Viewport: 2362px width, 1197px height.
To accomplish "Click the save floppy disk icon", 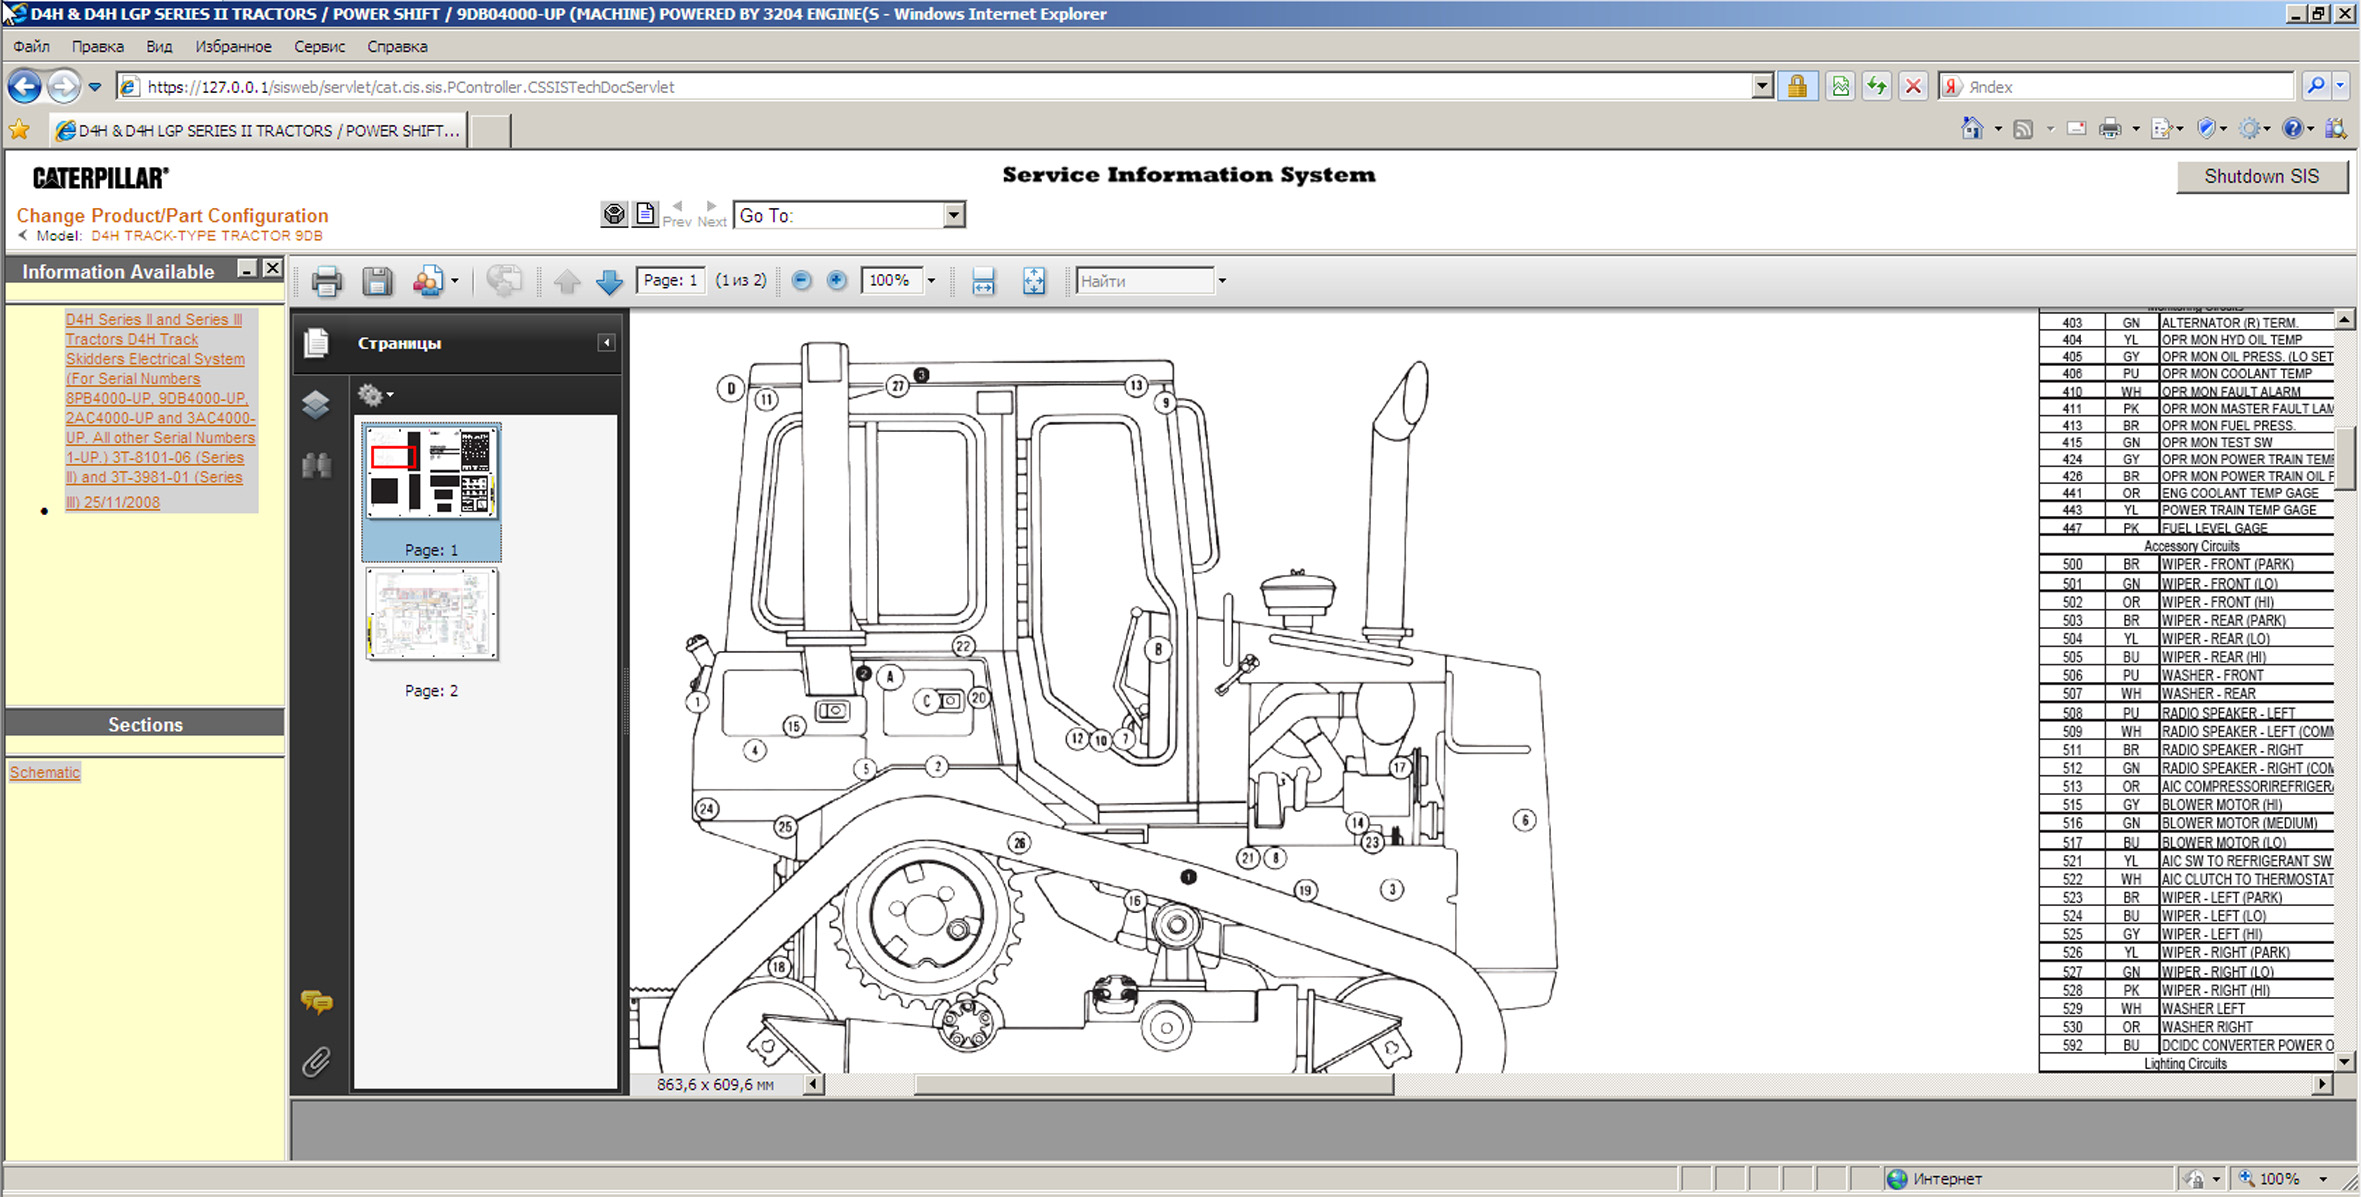I will [x=377, y=282].
